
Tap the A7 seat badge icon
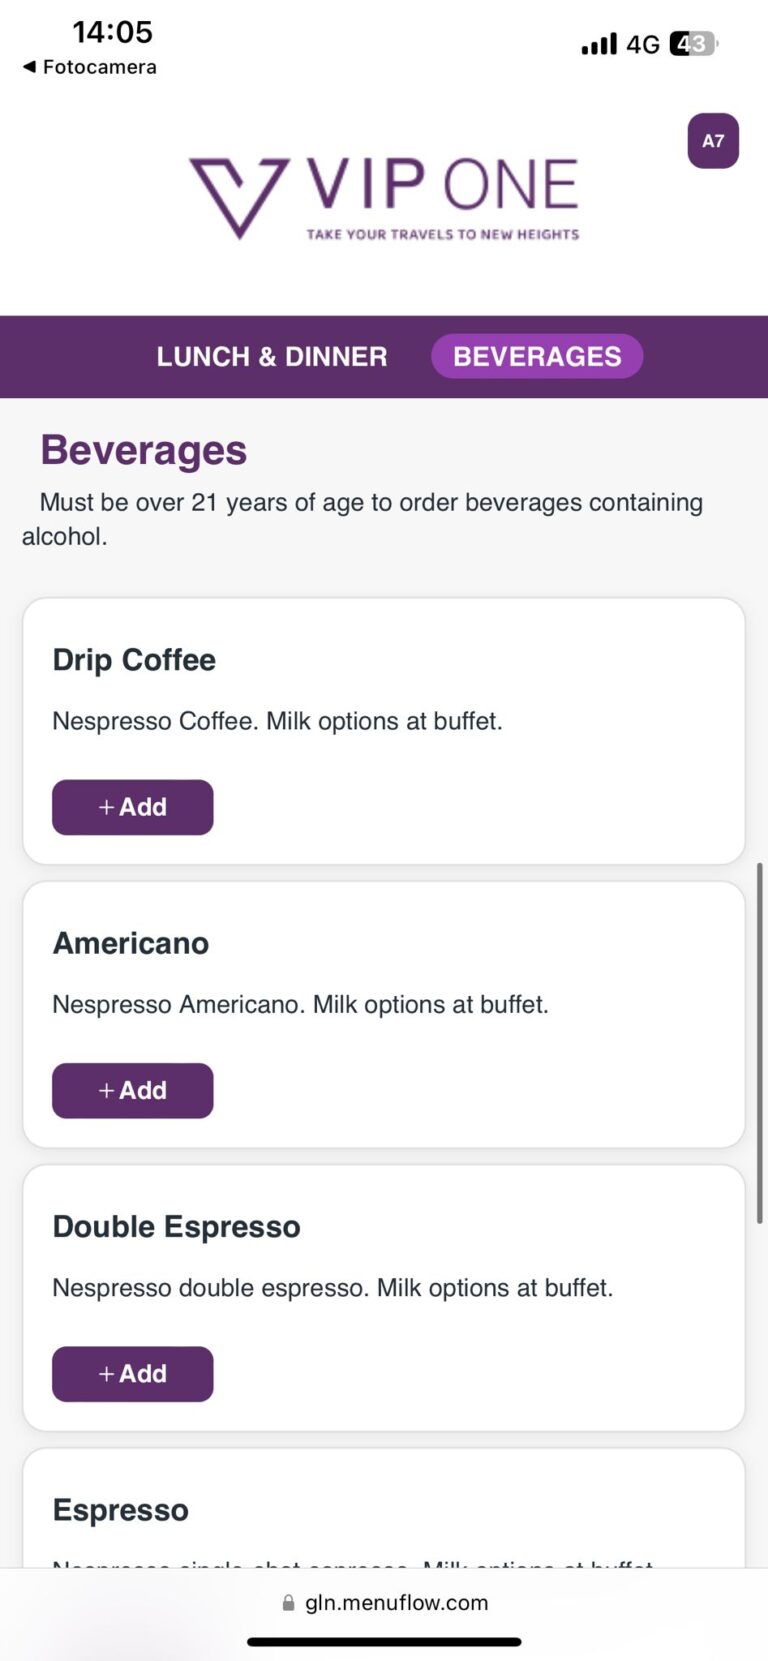(713, 141)
